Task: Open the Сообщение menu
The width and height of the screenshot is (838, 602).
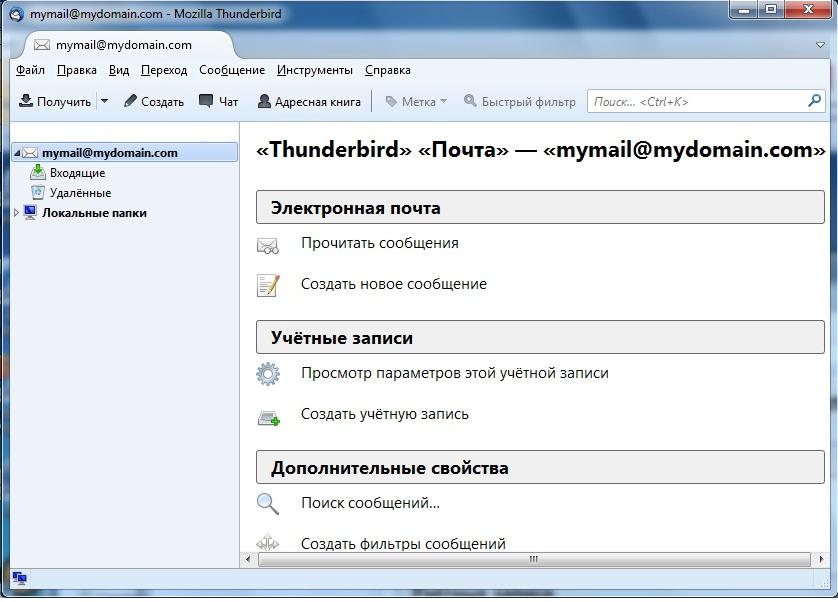Action: (231, 70)
